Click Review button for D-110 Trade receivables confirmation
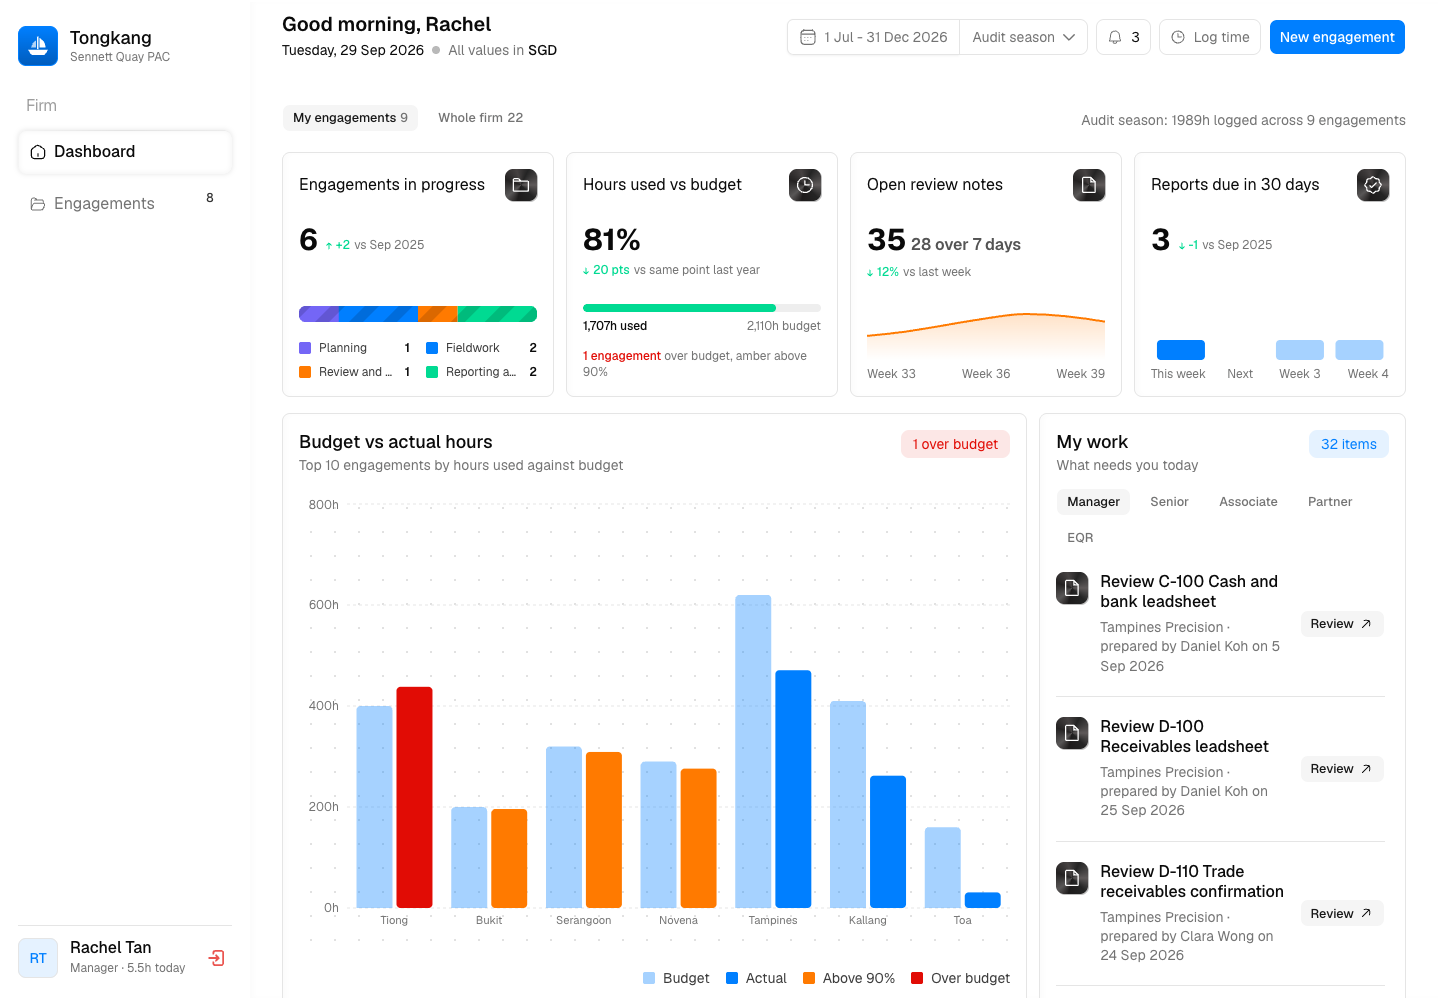 tap(1342, 914)
